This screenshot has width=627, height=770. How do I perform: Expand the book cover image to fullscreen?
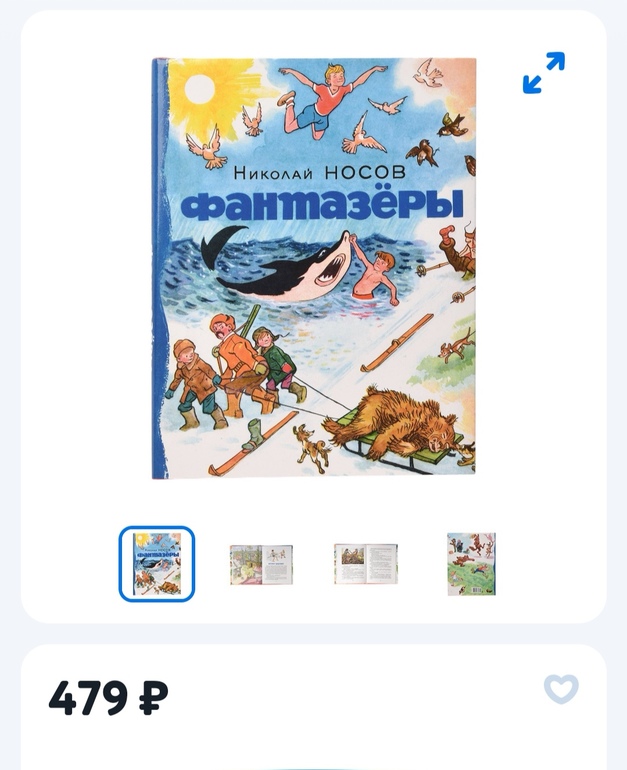[544, 73]
